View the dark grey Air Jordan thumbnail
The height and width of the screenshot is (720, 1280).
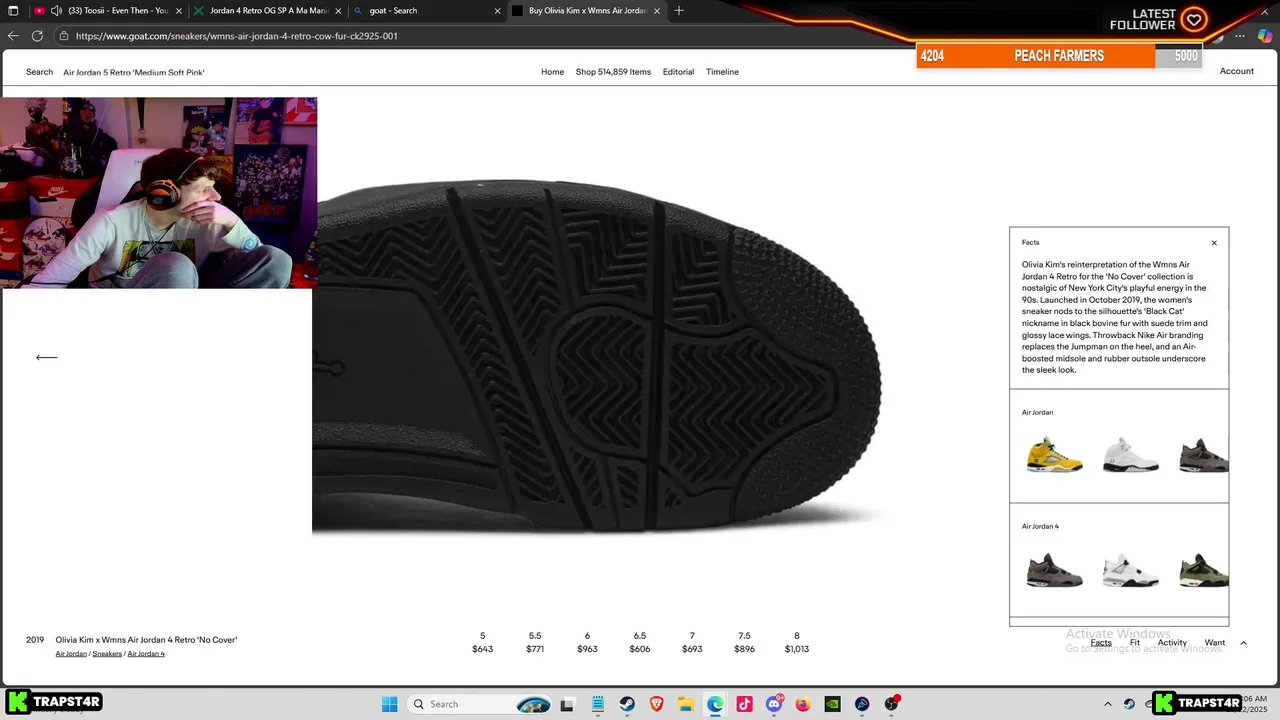pyautogui.click(x=1203, y=455)
